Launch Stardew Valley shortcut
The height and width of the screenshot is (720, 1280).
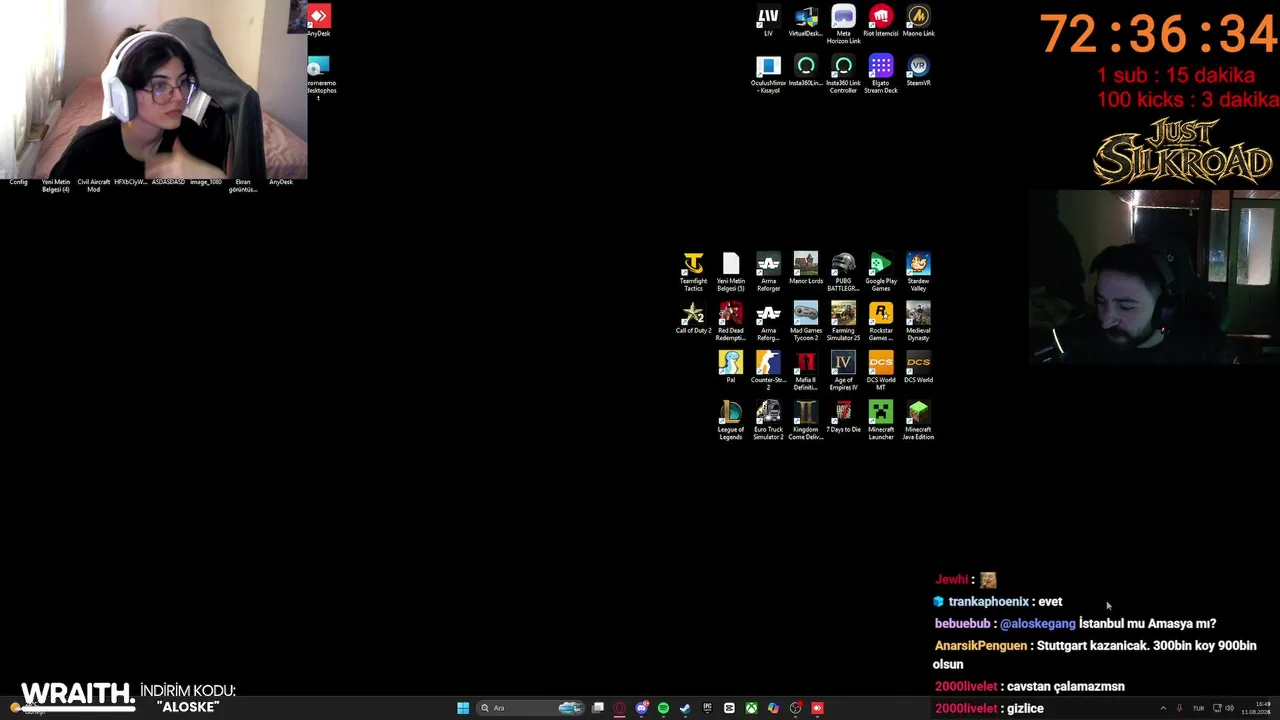[x=918, y=272]
